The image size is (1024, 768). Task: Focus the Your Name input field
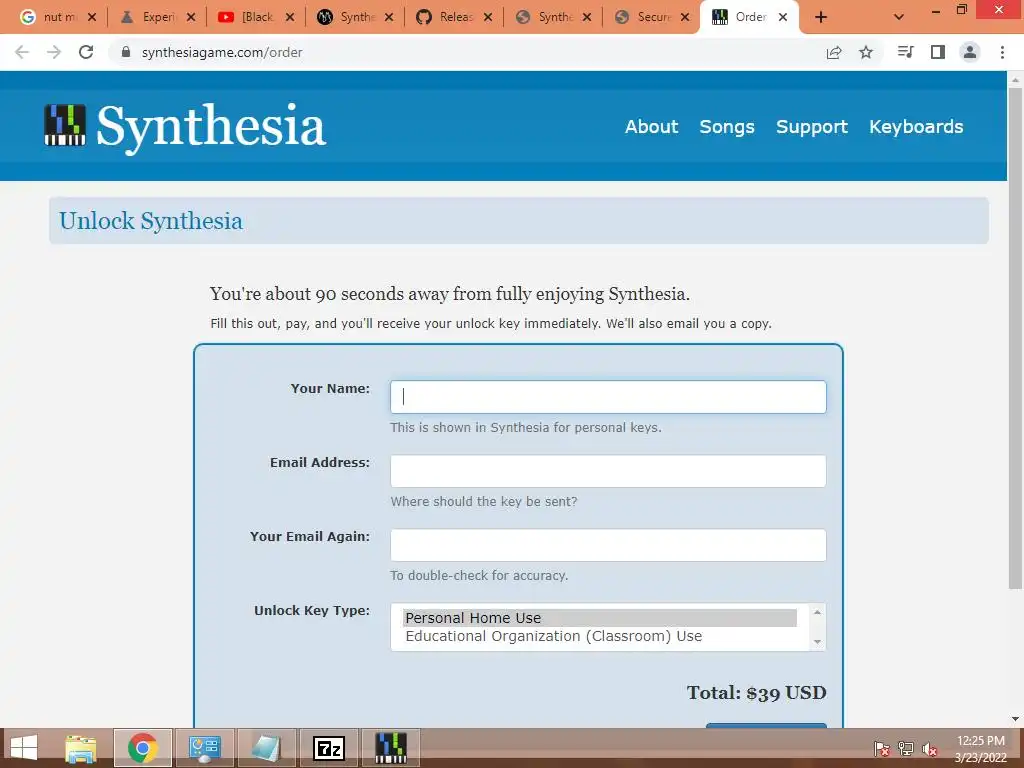tap(608, 397)
